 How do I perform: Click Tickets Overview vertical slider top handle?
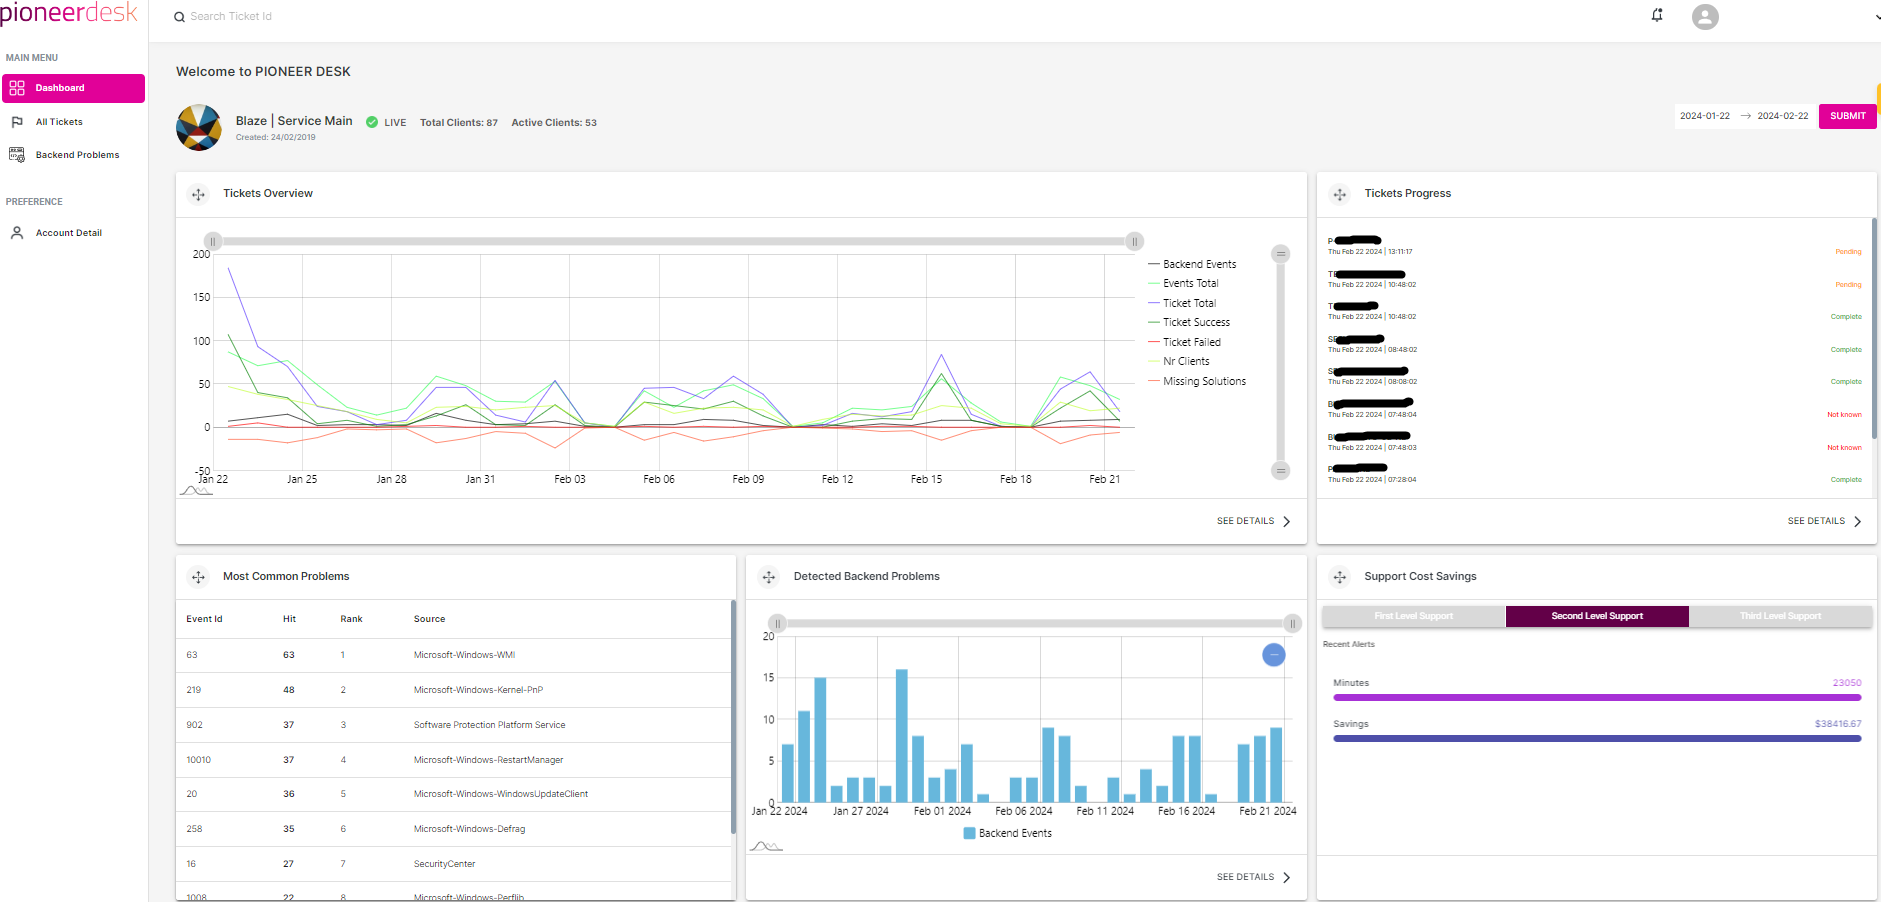(1280, 254)
